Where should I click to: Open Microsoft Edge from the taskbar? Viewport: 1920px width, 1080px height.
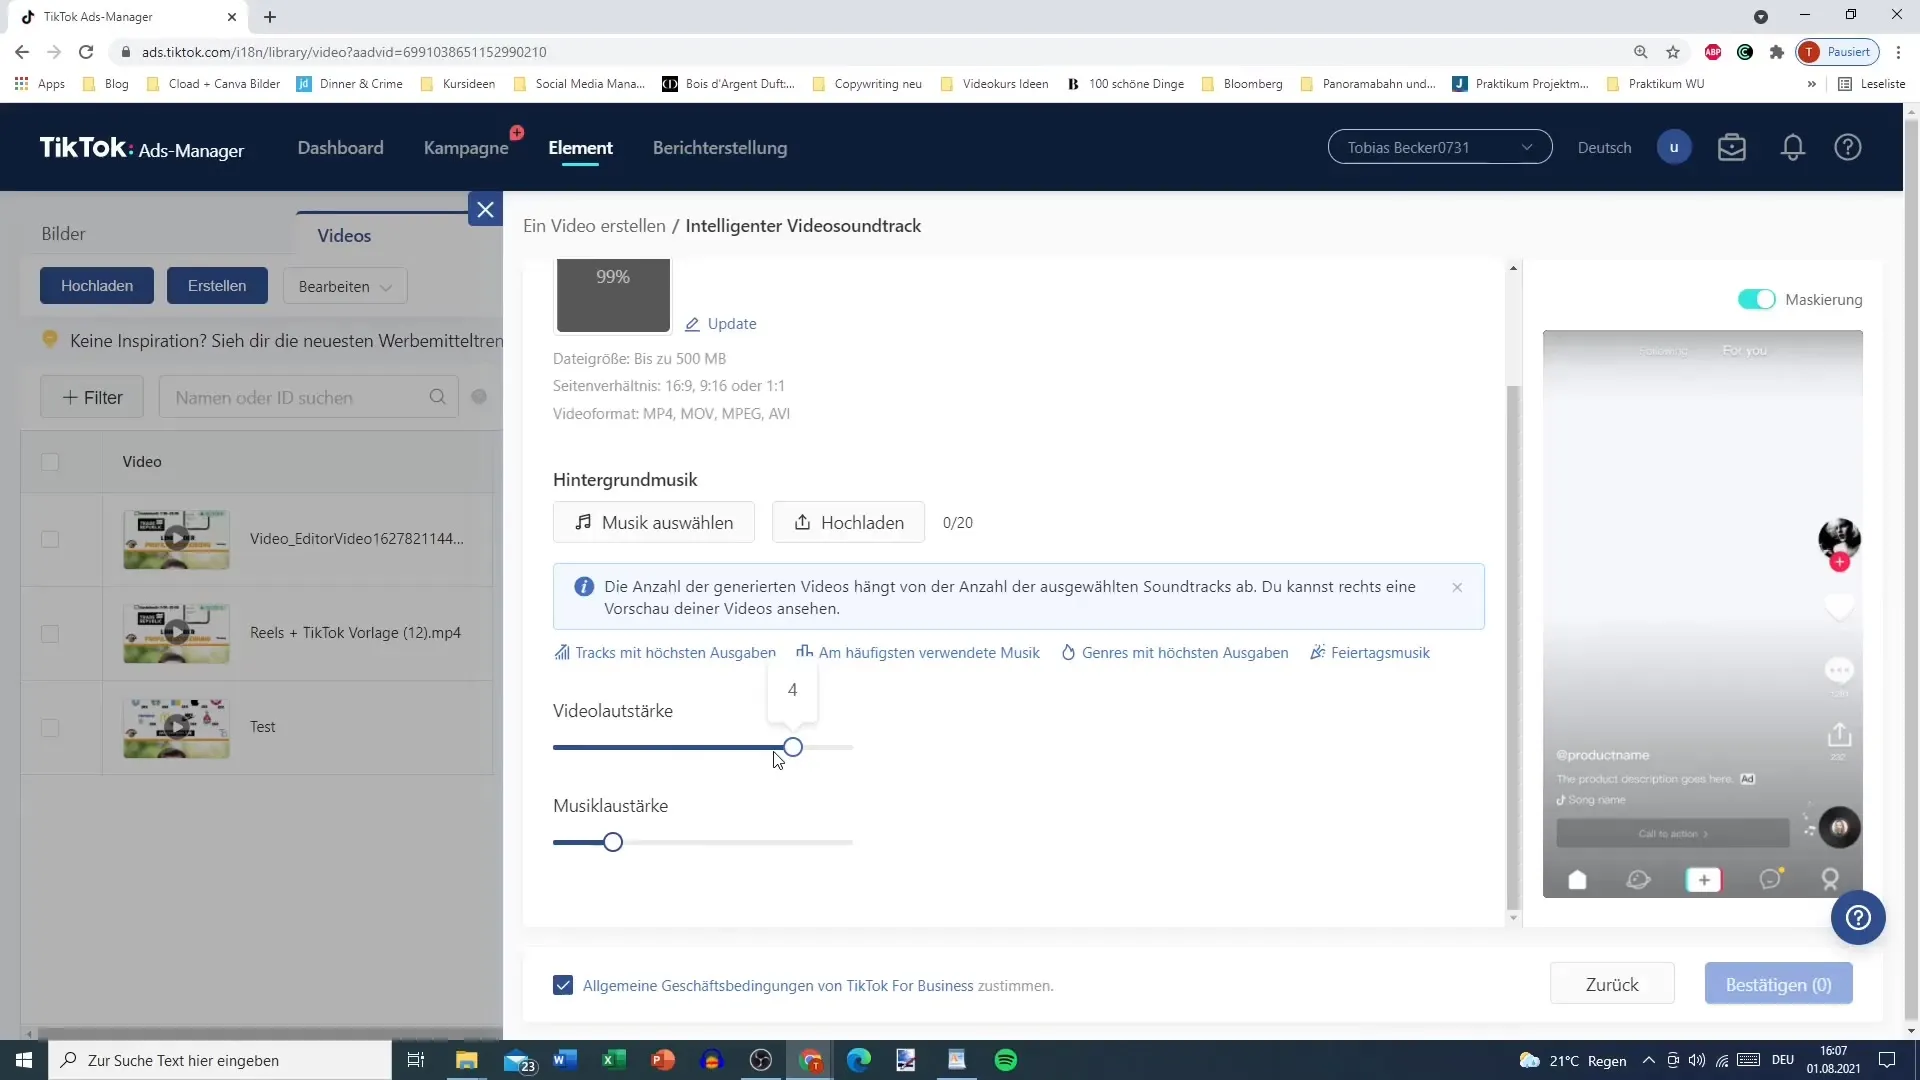859,1060
